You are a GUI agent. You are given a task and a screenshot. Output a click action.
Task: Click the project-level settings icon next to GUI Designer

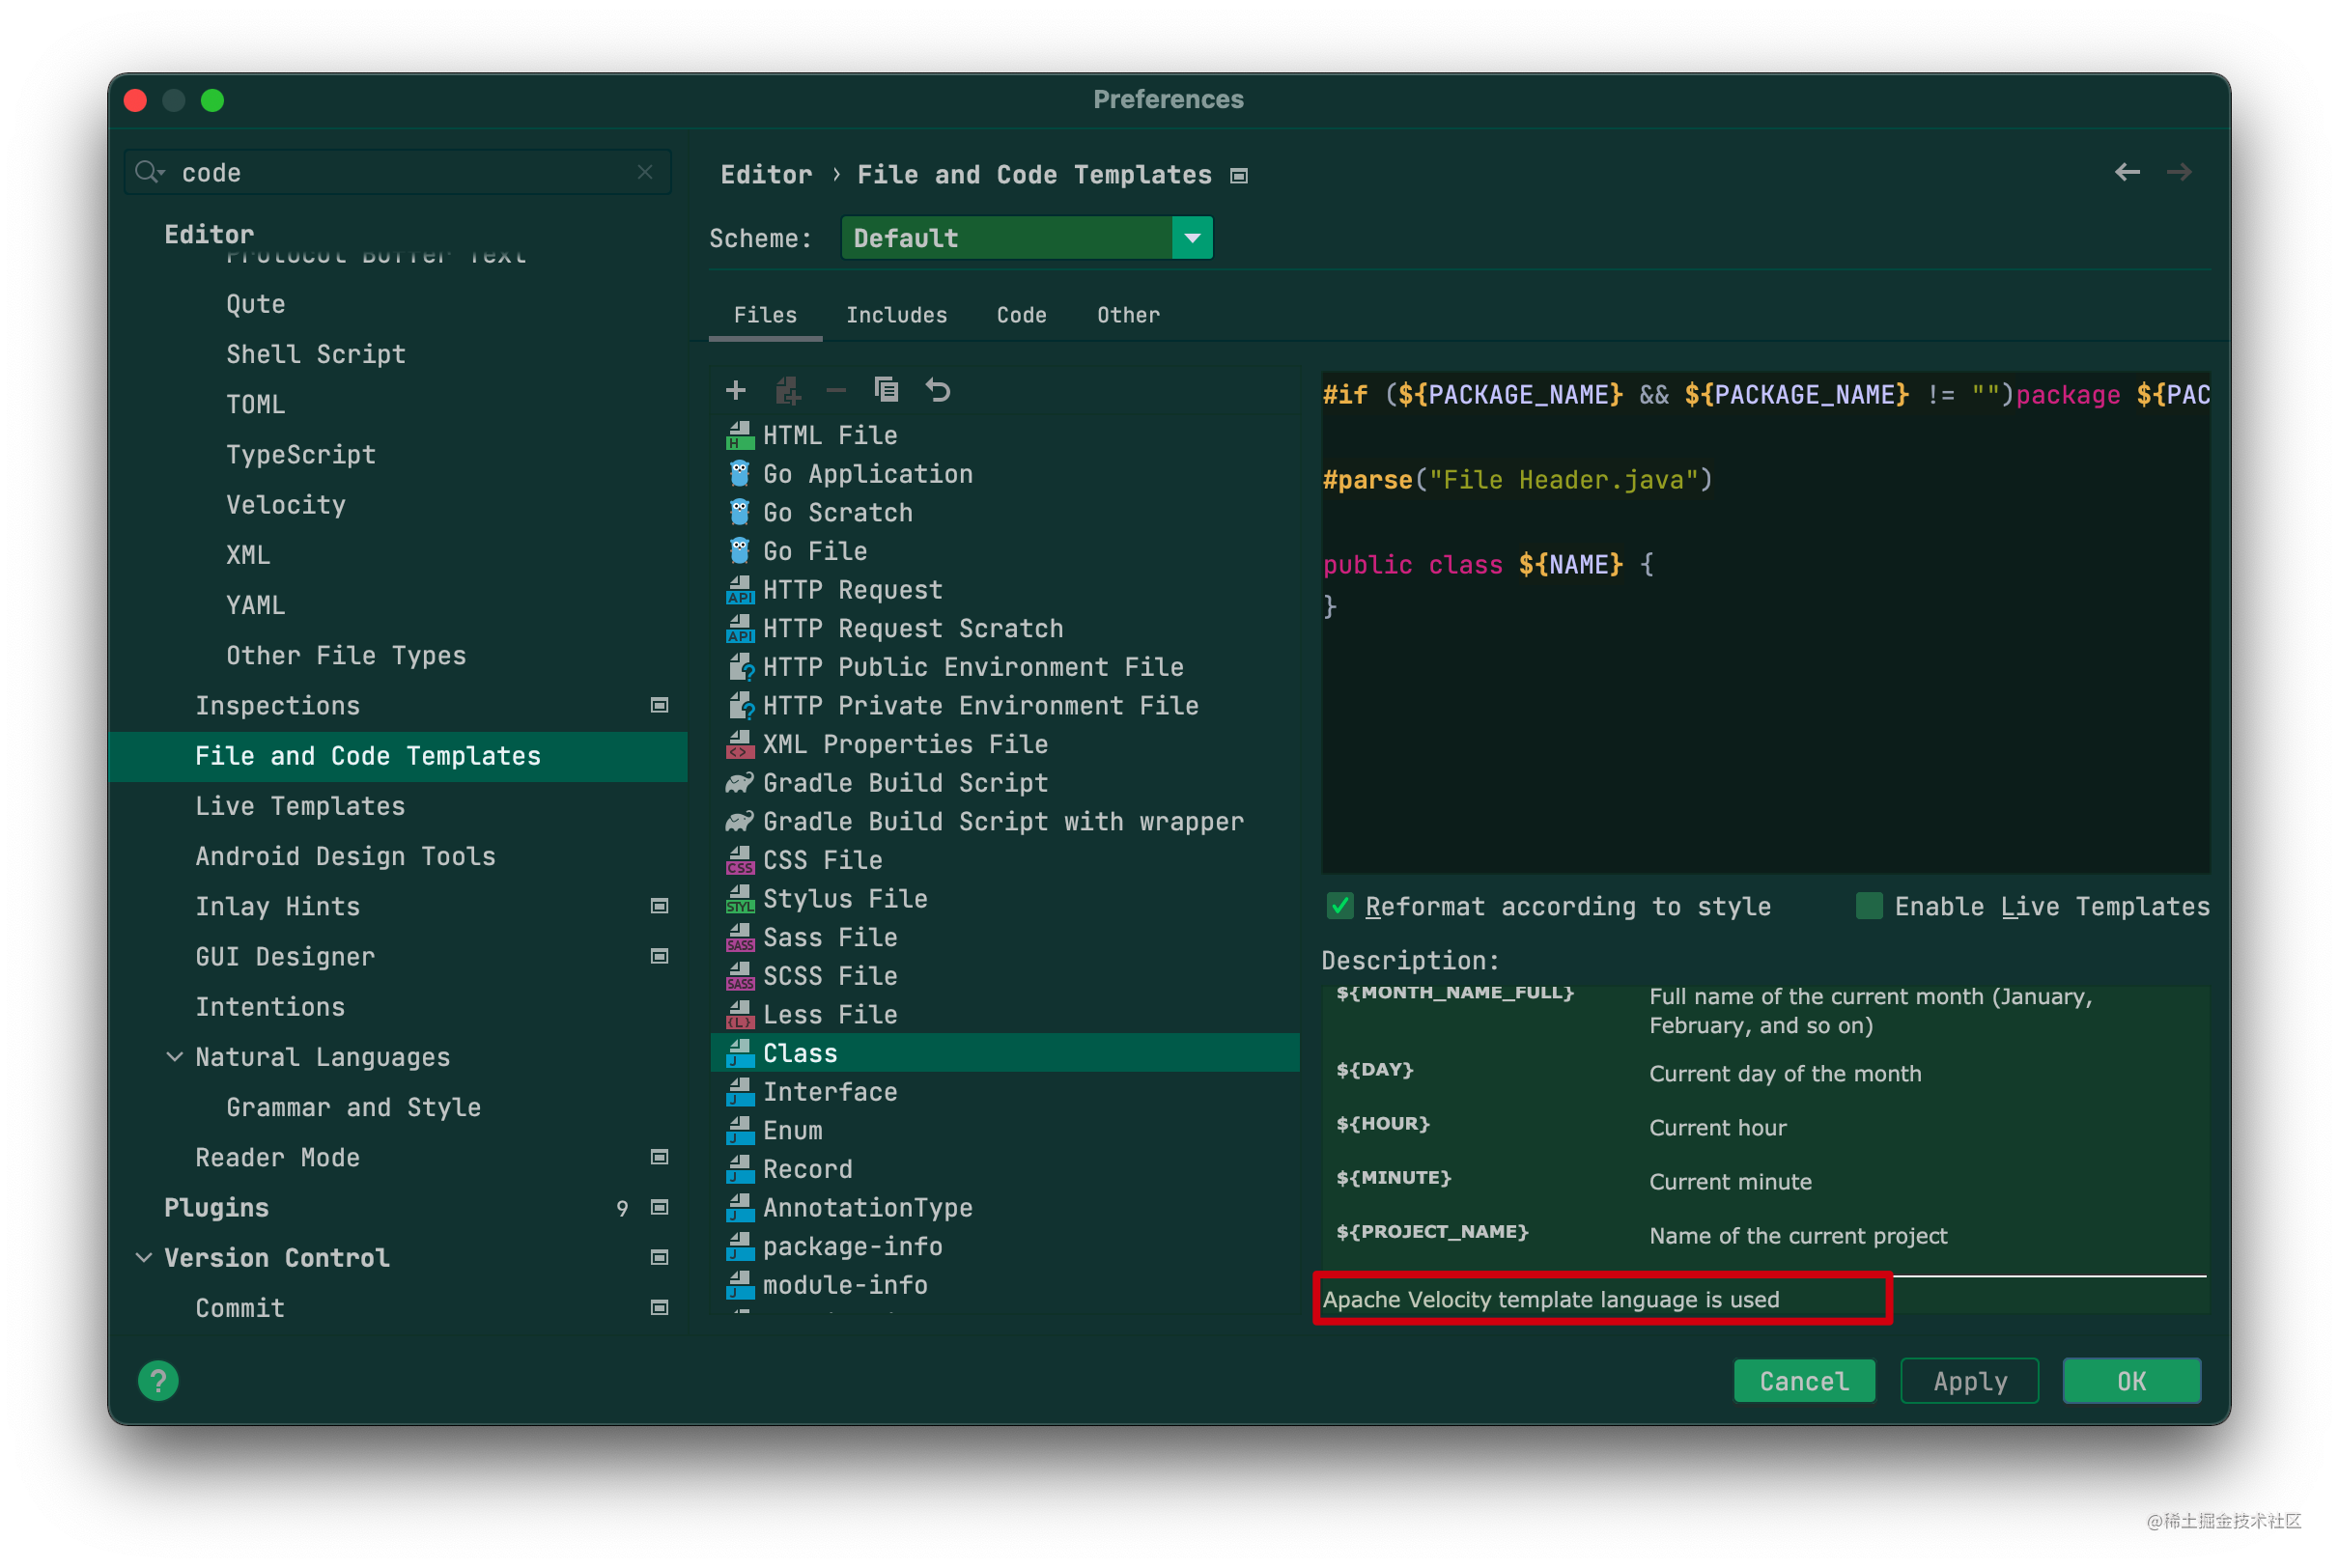(659, 956)
